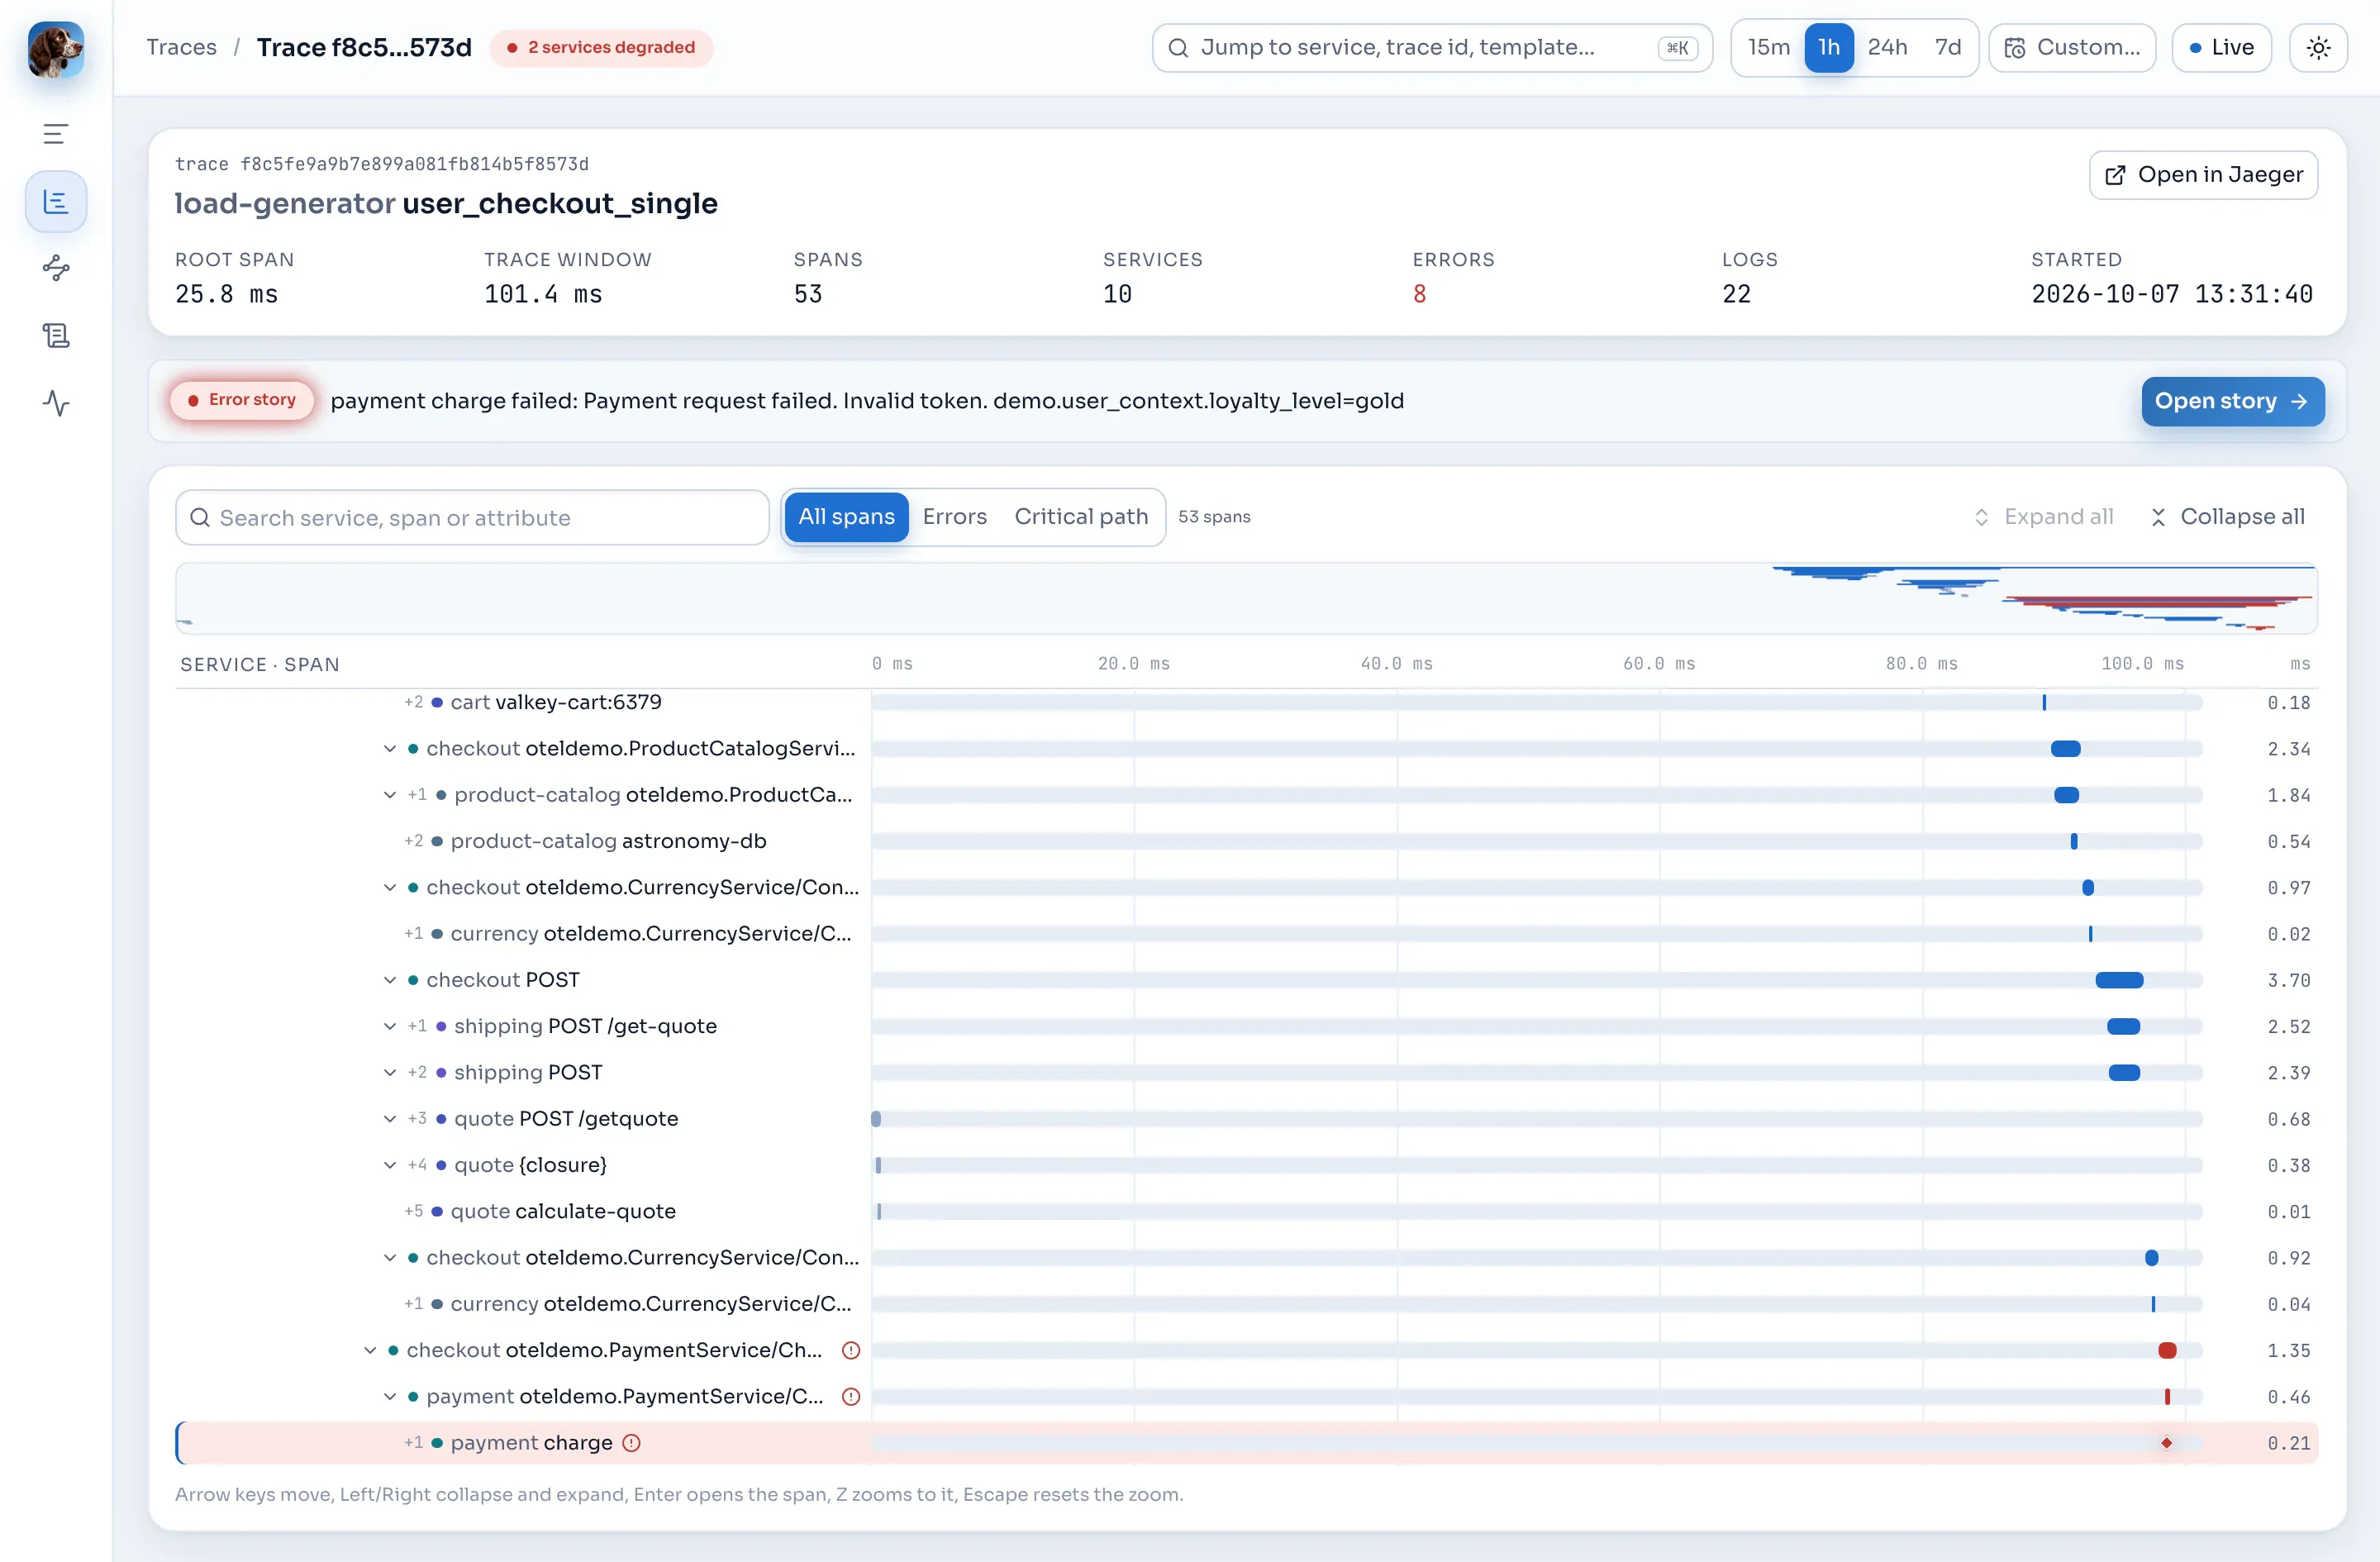Switch to Errors filter tab
Viewport: 2380px width, 1562px height.
[x=954, y=517]
